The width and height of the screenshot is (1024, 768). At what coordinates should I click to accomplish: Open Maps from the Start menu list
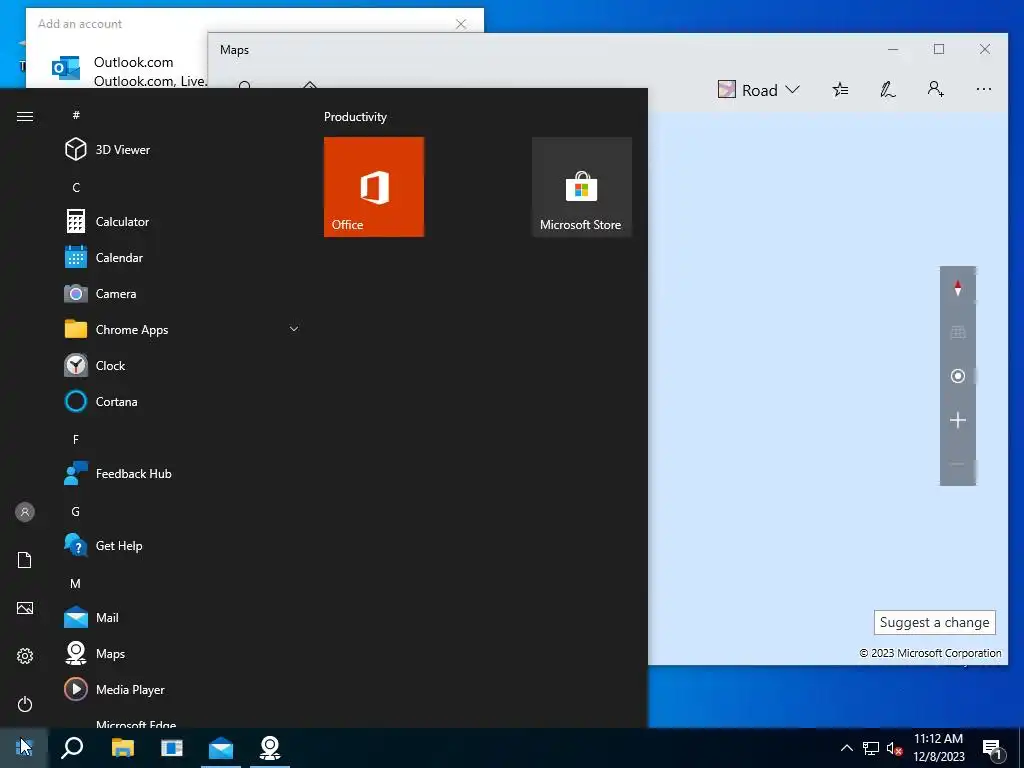183,653
